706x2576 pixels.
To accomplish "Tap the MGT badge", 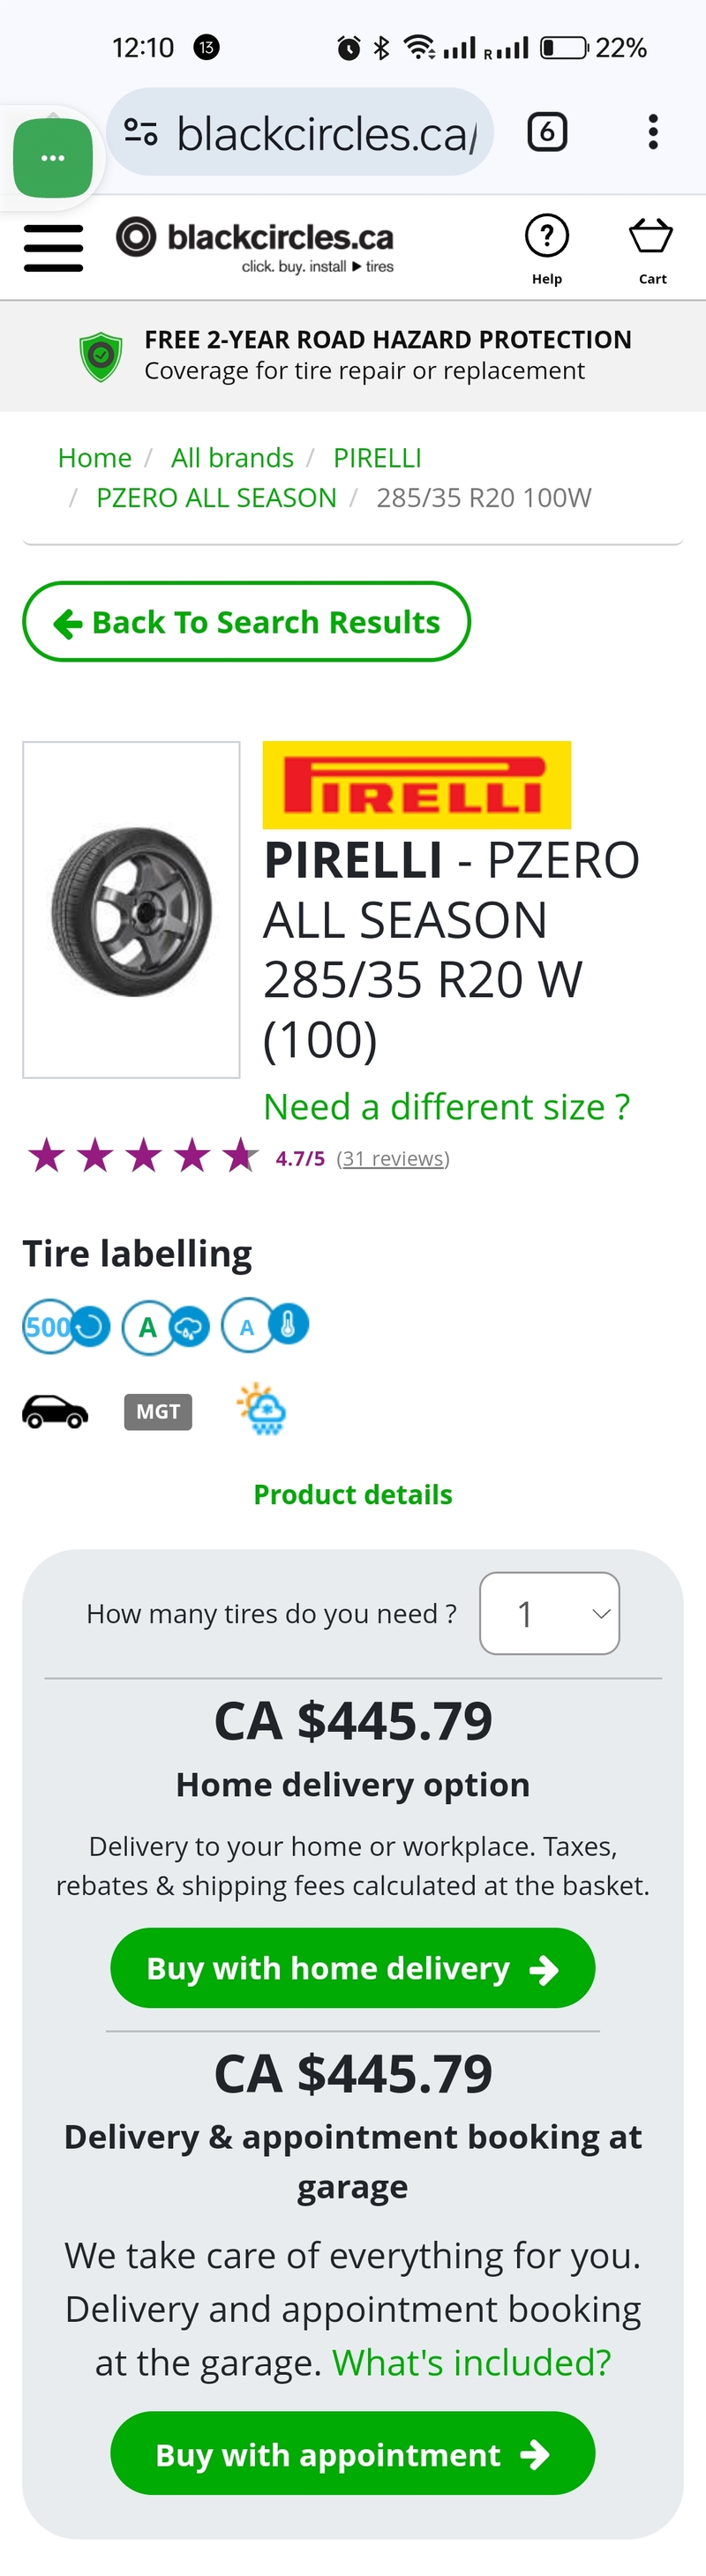I will (158, 1411).
